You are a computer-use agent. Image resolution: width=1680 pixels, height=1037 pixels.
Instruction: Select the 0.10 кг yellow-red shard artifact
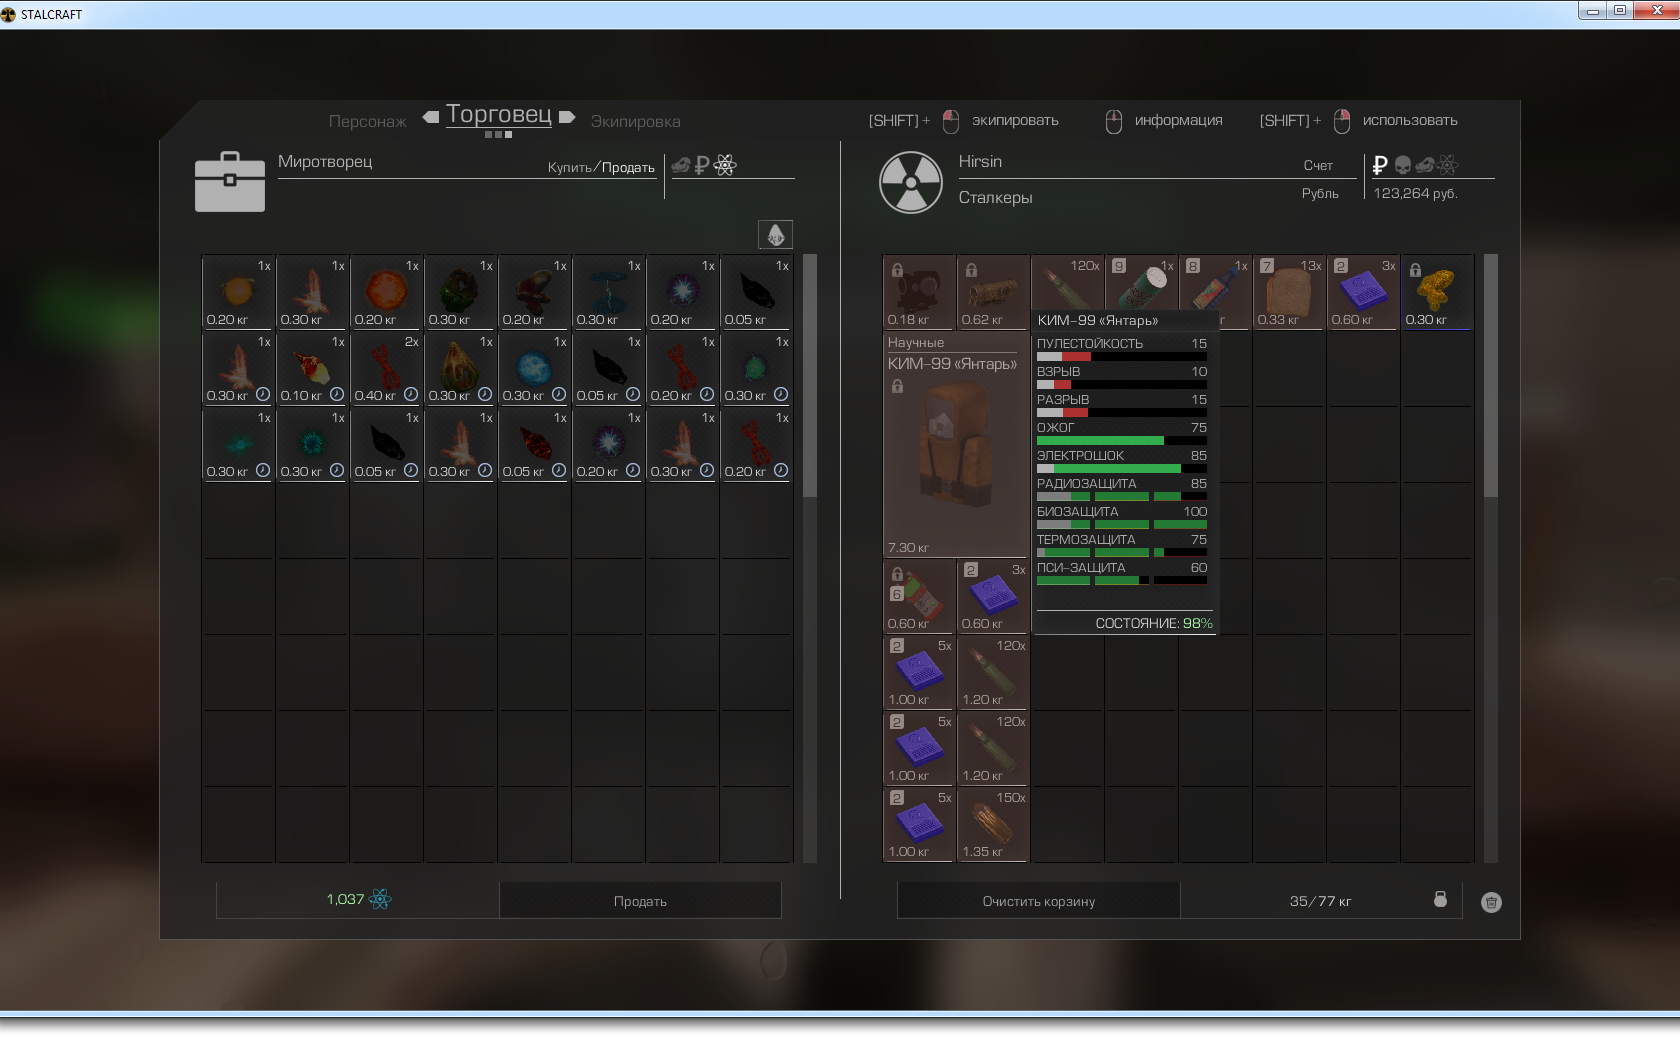tap(312, 368)
